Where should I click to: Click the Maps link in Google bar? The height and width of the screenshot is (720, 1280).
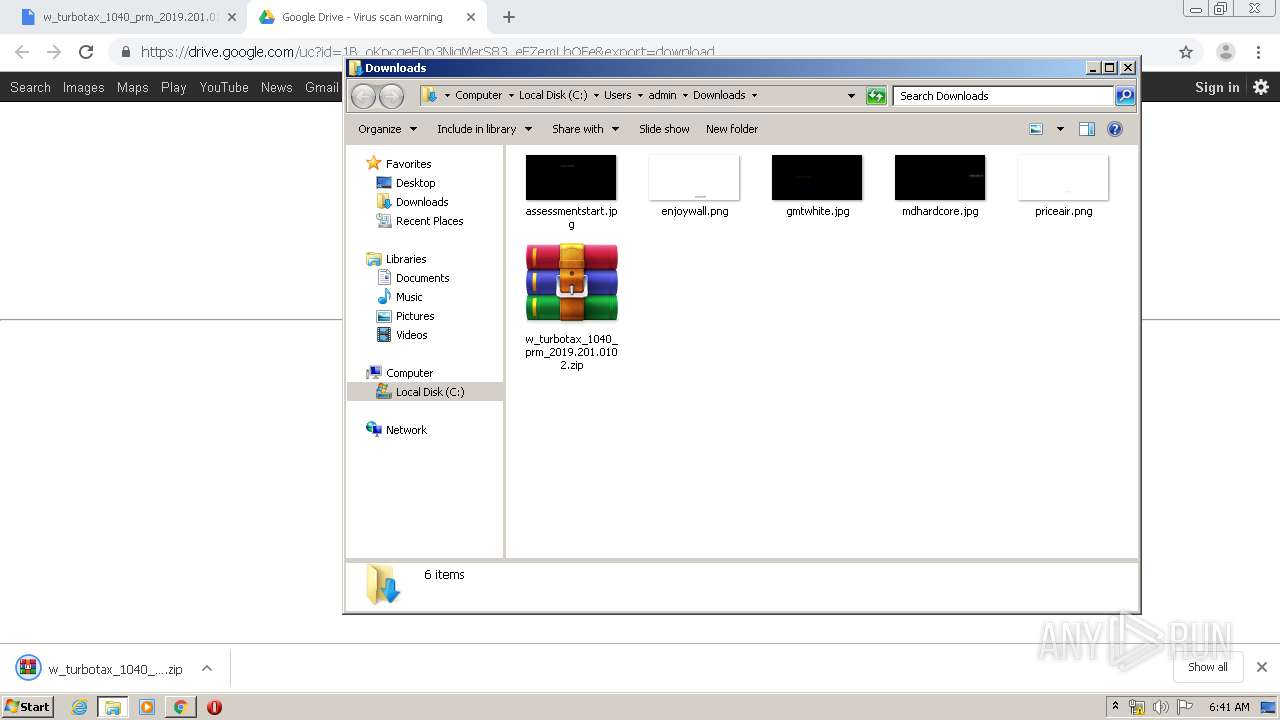point(132,87)
